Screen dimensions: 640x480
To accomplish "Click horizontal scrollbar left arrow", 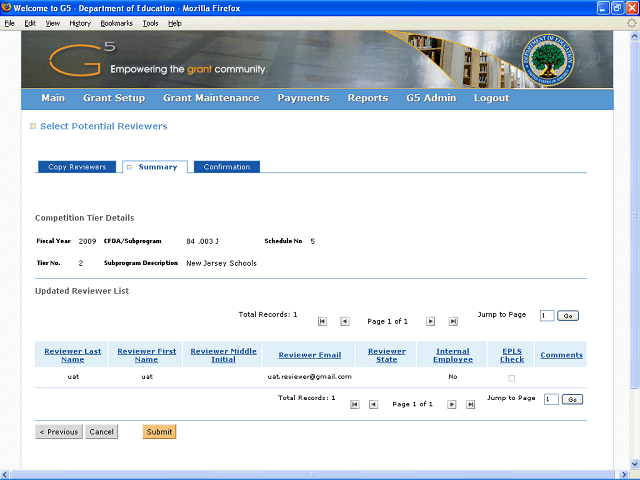I will click(5, 475).
